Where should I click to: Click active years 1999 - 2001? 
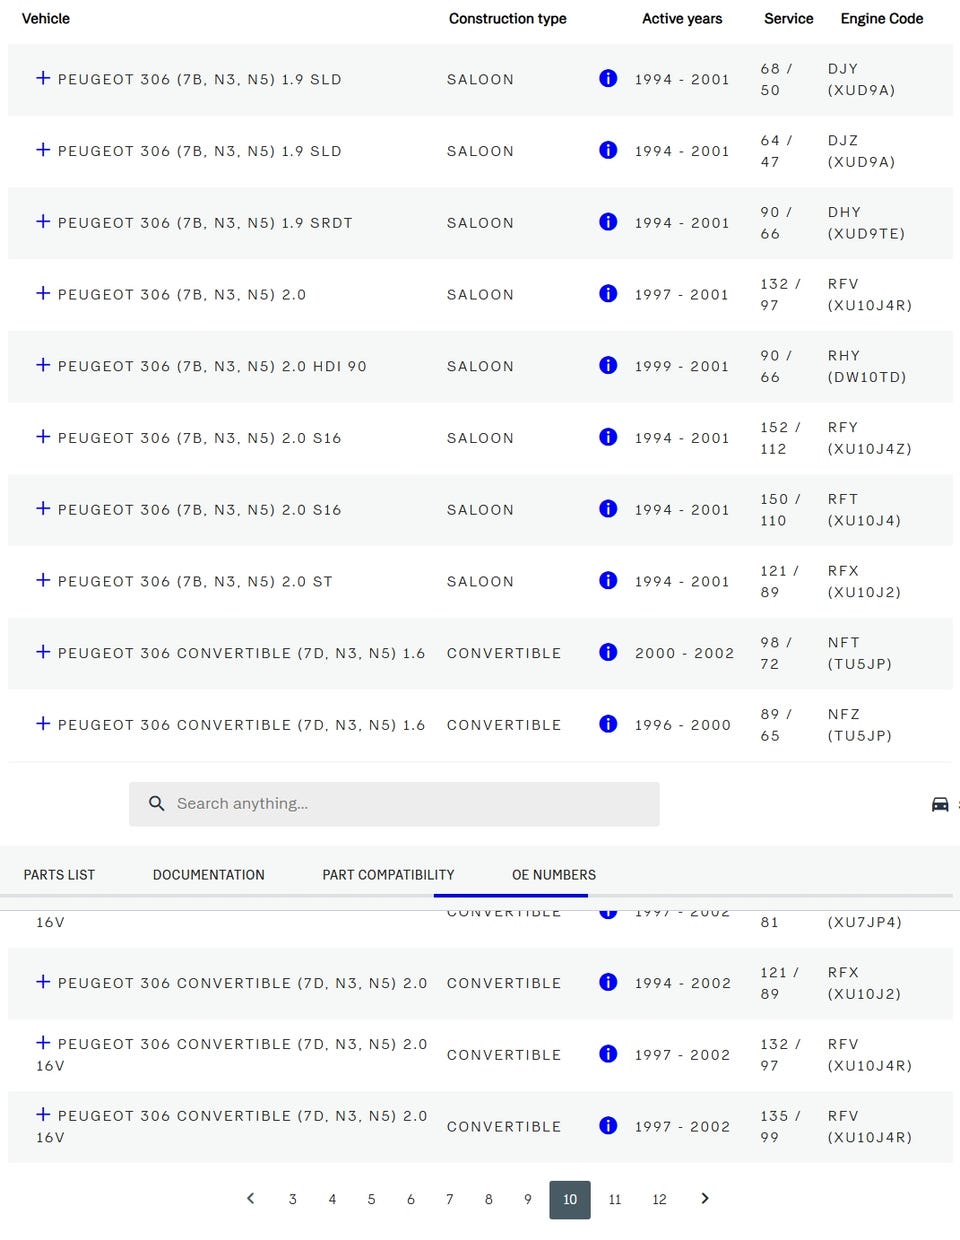click(x=682, y=366)
